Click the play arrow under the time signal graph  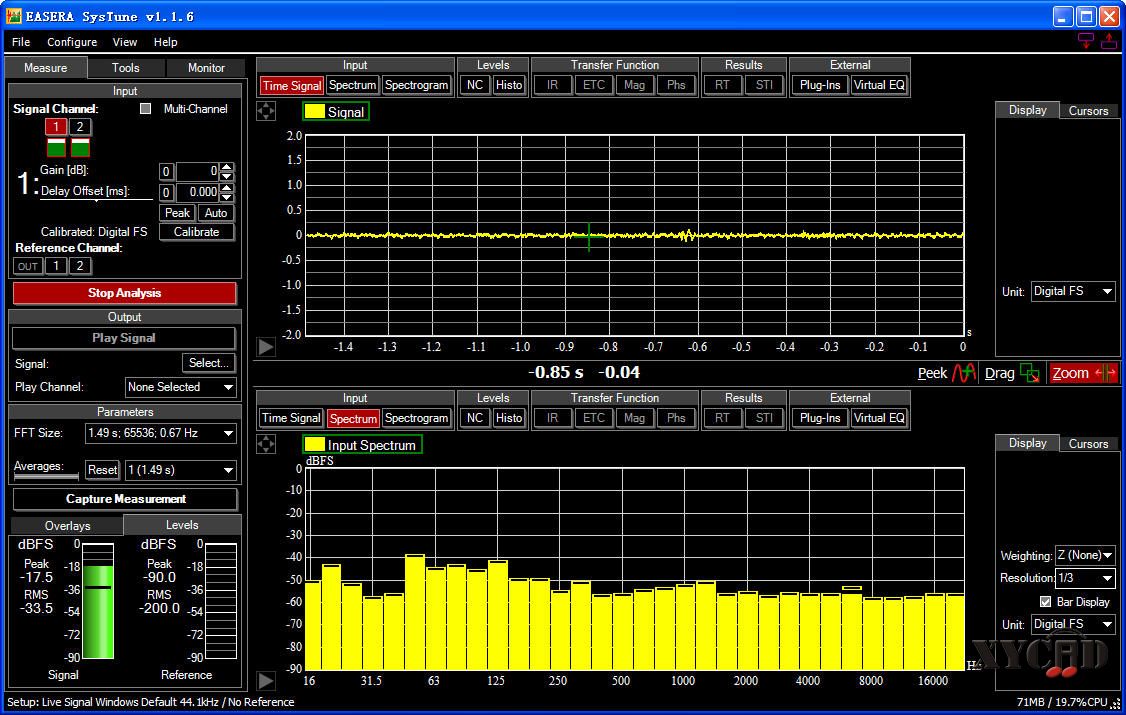(x=266, y=347)
